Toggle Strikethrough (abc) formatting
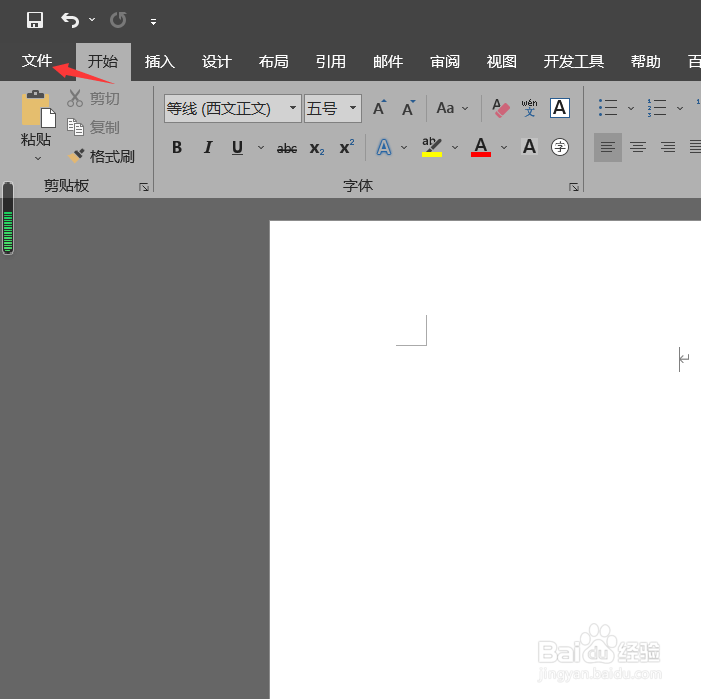Image resolution: width=701 pixels, height=699 pixels. (287, 148)
